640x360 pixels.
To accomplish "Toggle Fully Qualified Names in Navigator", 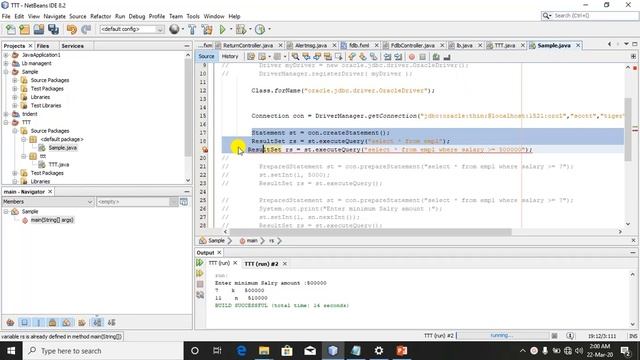I will (x=82, y=323).
